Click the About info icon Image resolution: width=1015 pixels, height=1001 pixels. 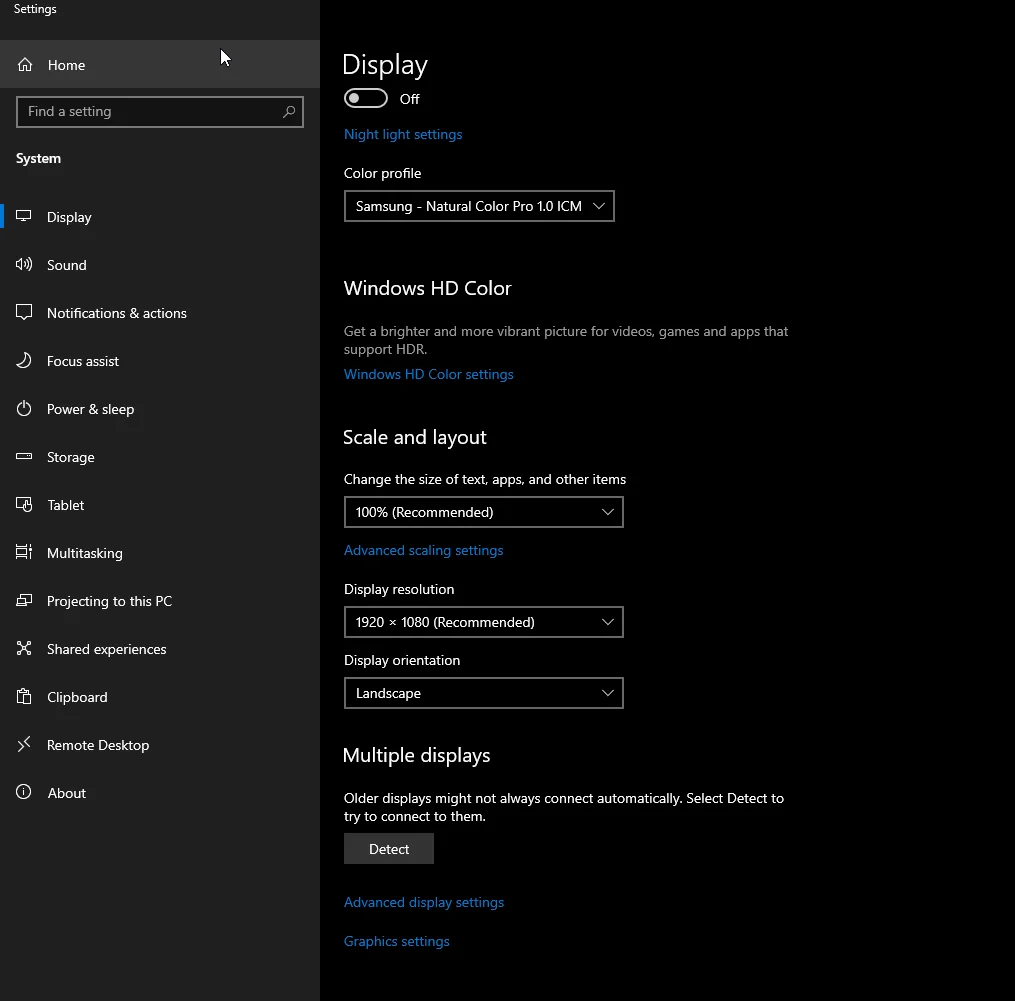24,792
